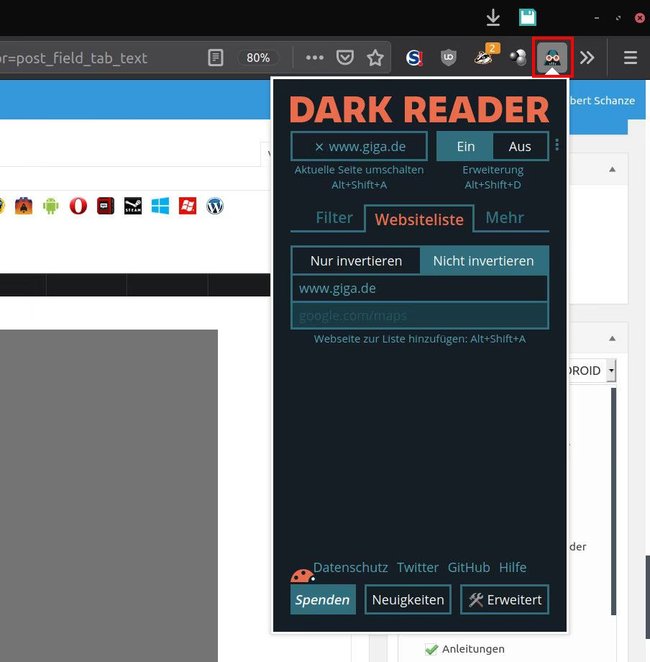Click the dark red chat bubble icon

coord(106,206)
